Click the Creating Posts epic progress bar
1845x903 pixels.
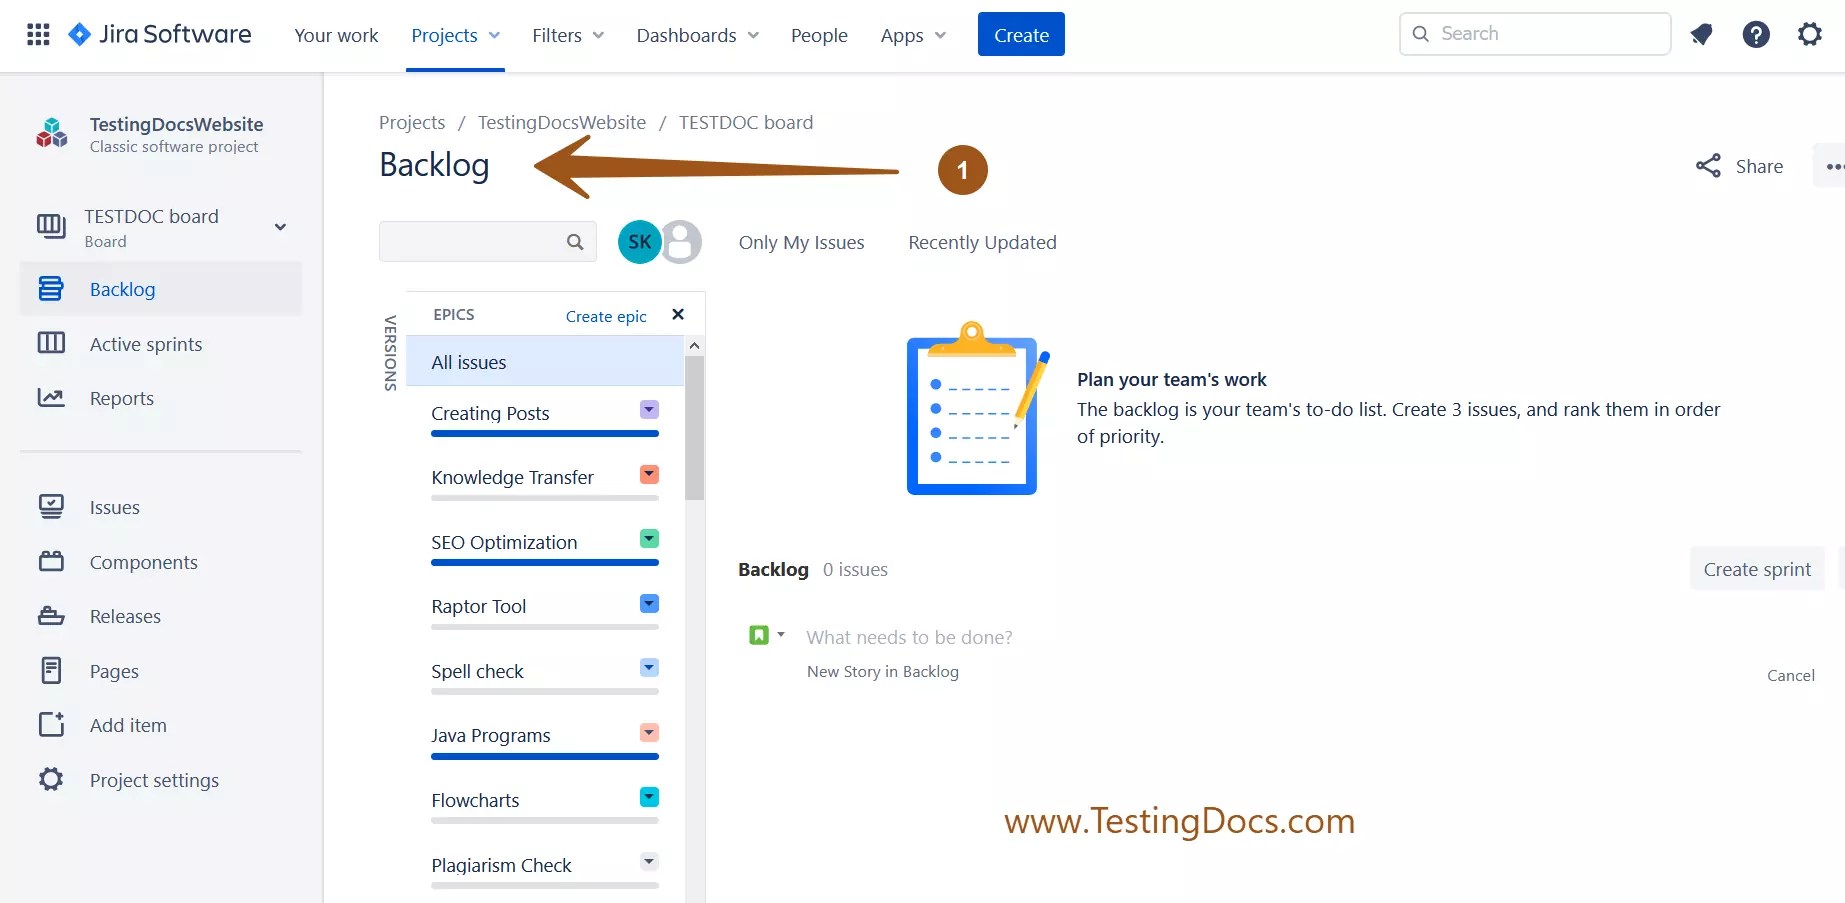pos(545,433)
